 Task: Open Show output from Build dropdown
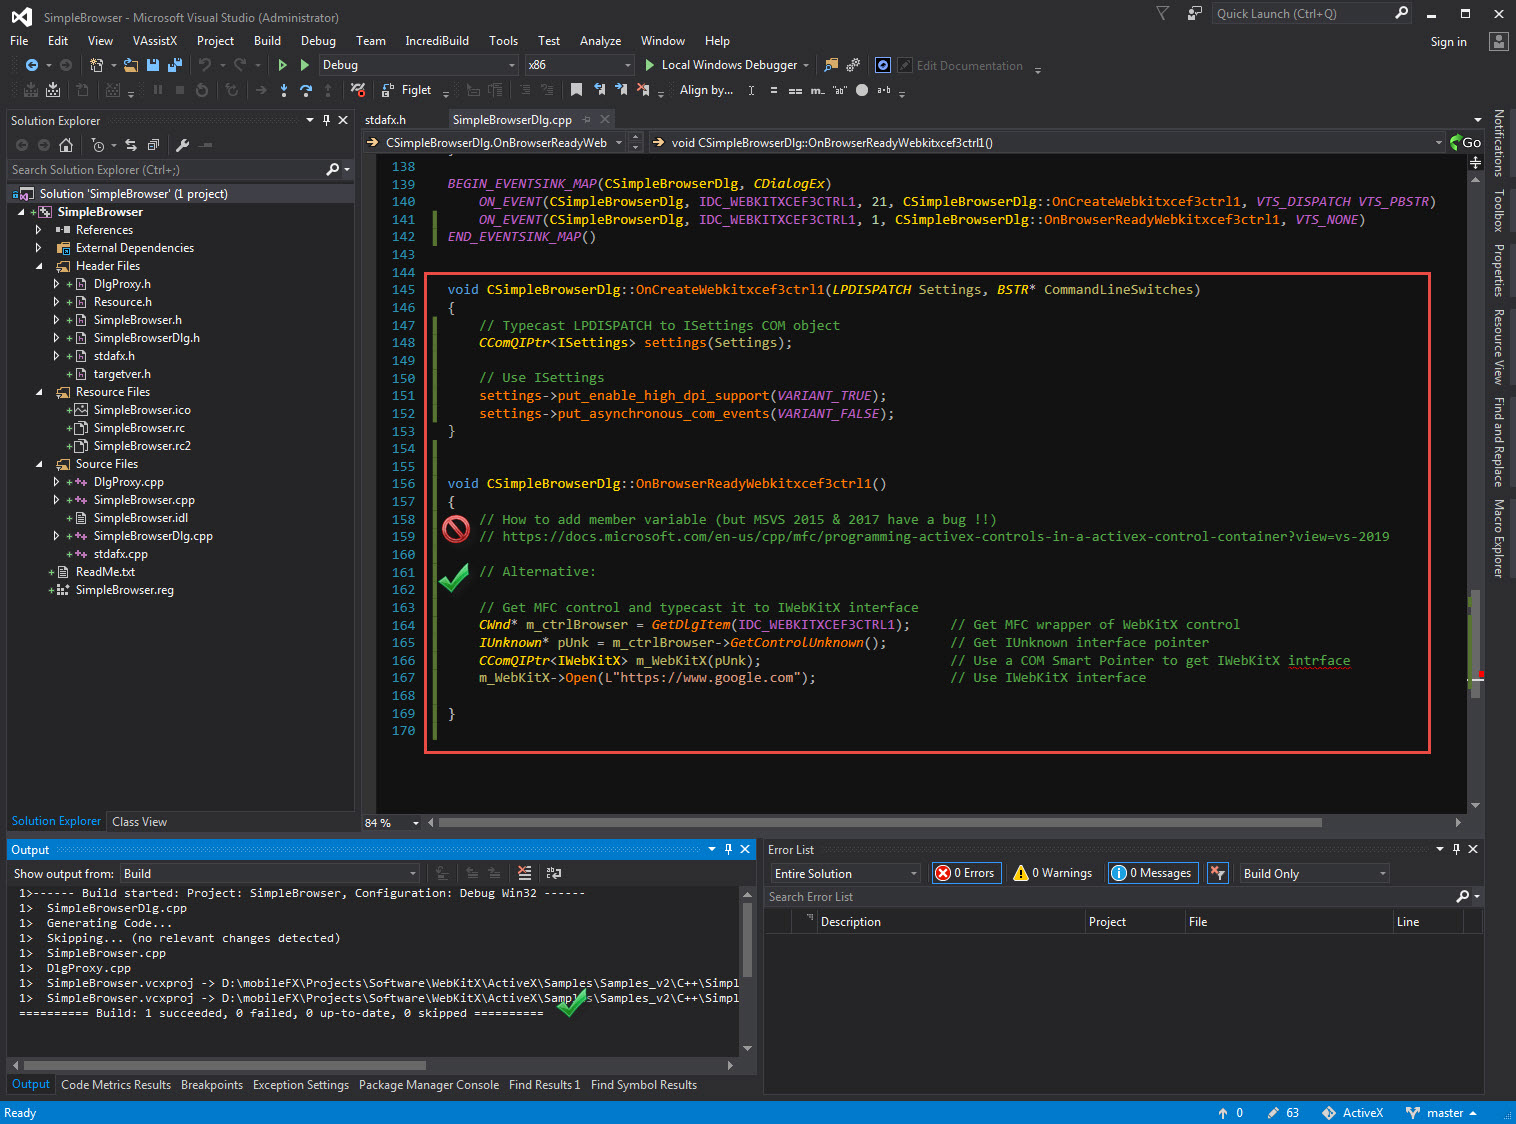coord(270,873)
